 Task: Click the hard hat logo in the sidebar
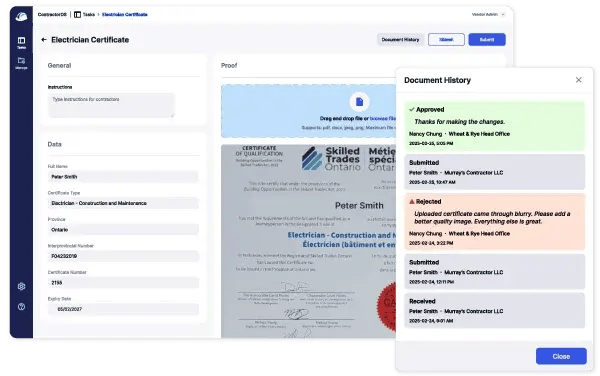click(21, 17)
